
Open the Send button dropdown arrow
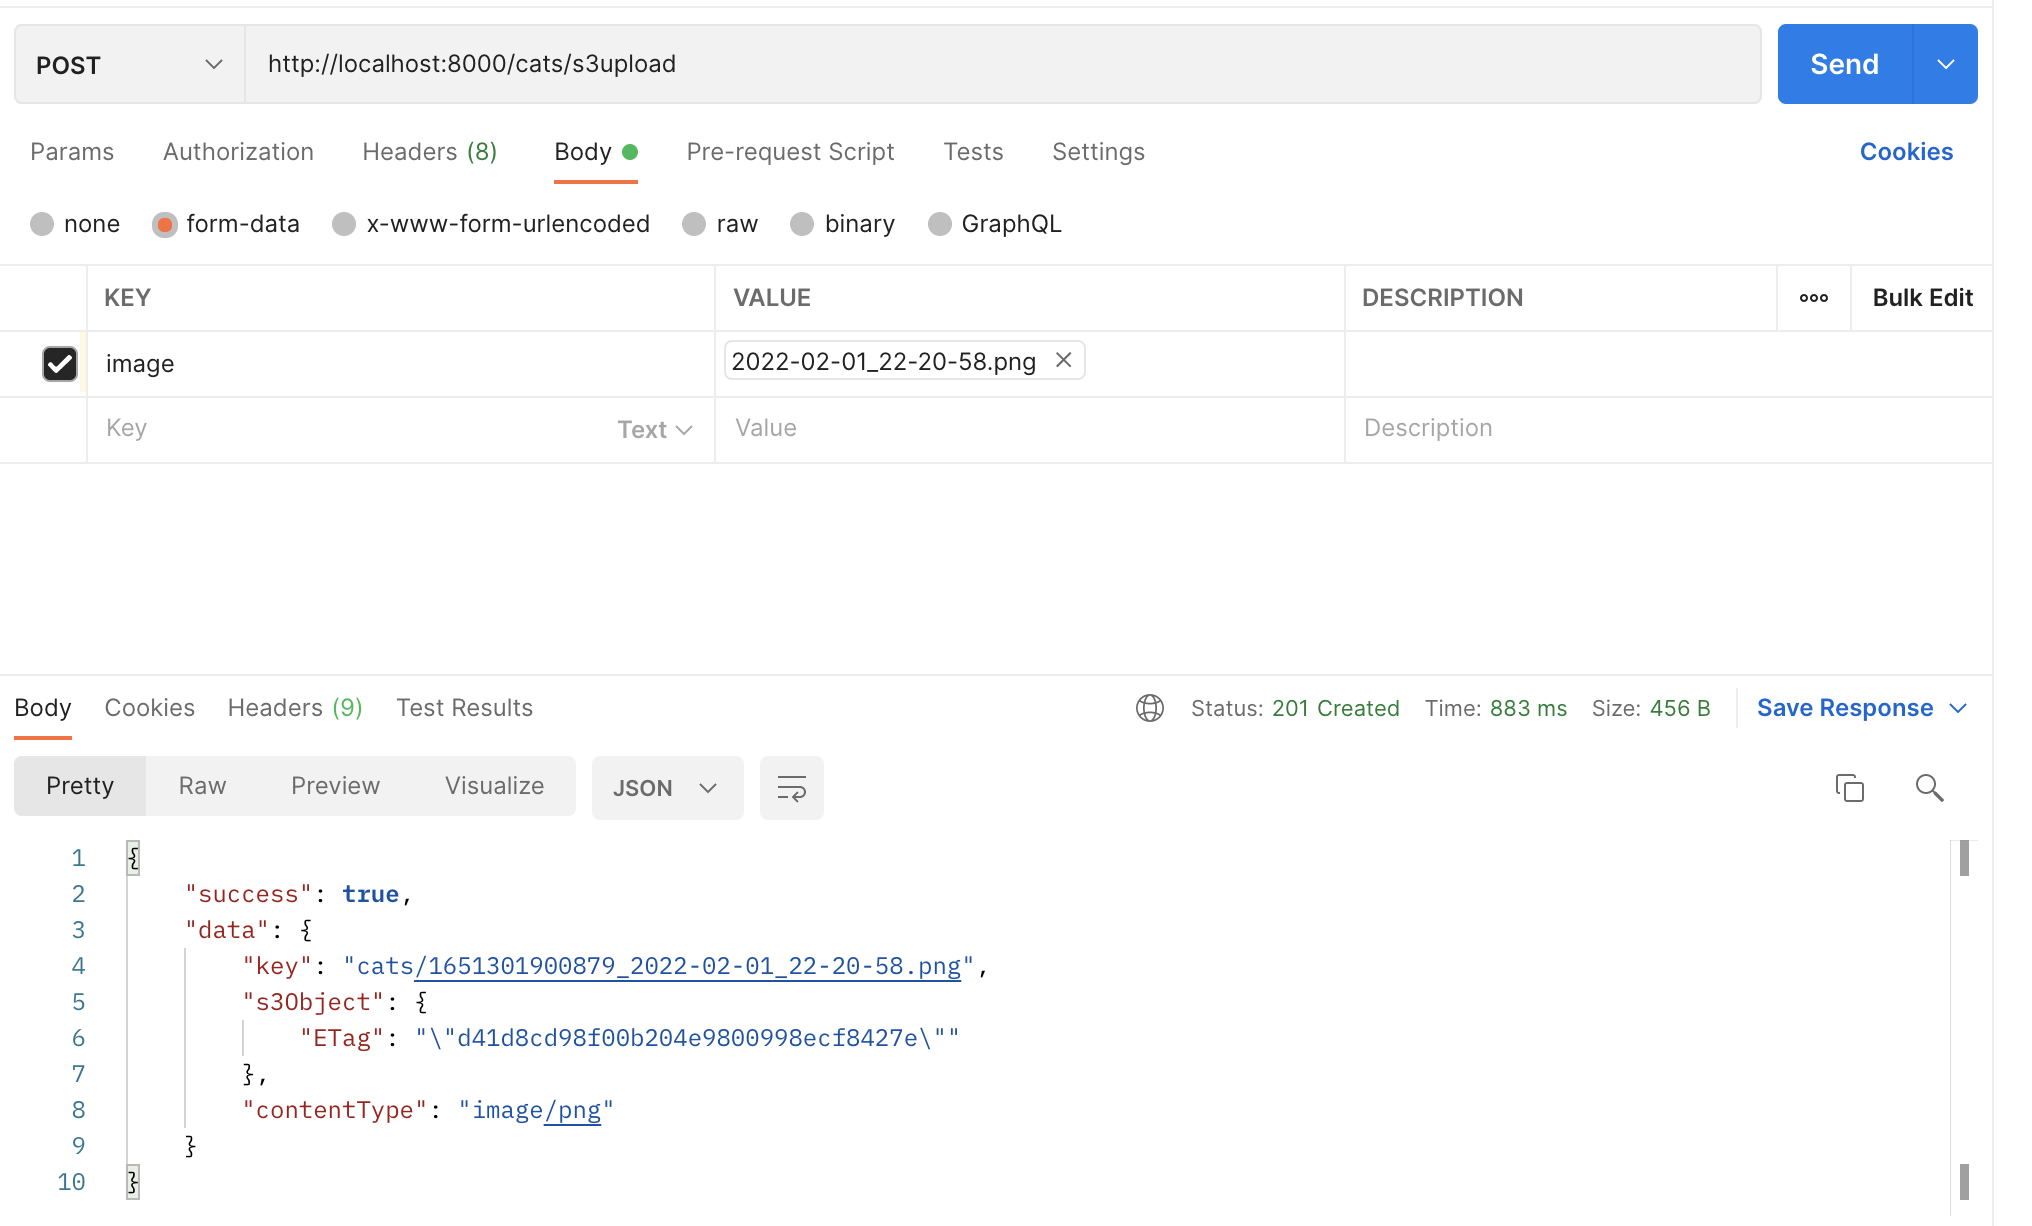tap(1945, 64)
